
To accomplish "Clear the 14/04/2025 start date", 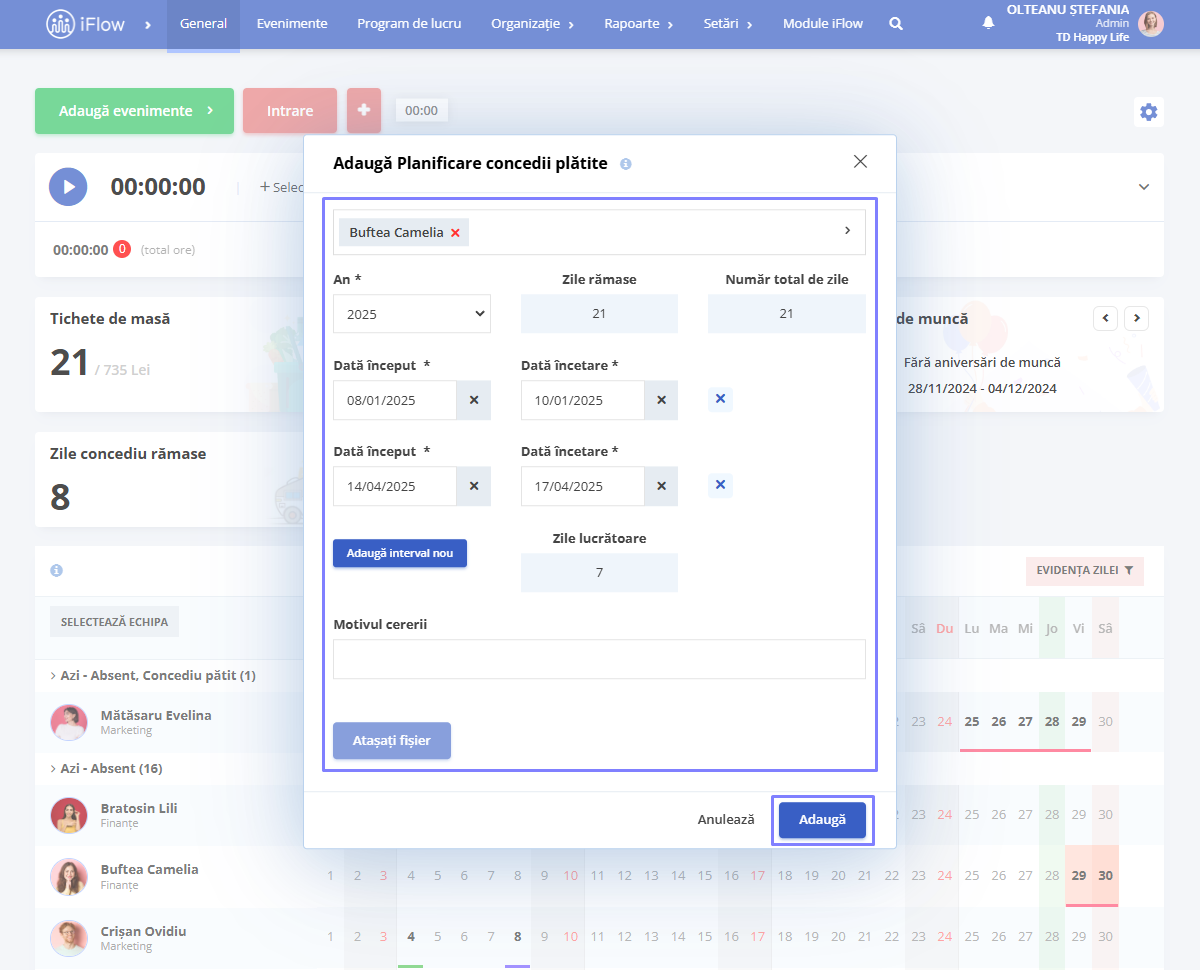I will 474,486.
